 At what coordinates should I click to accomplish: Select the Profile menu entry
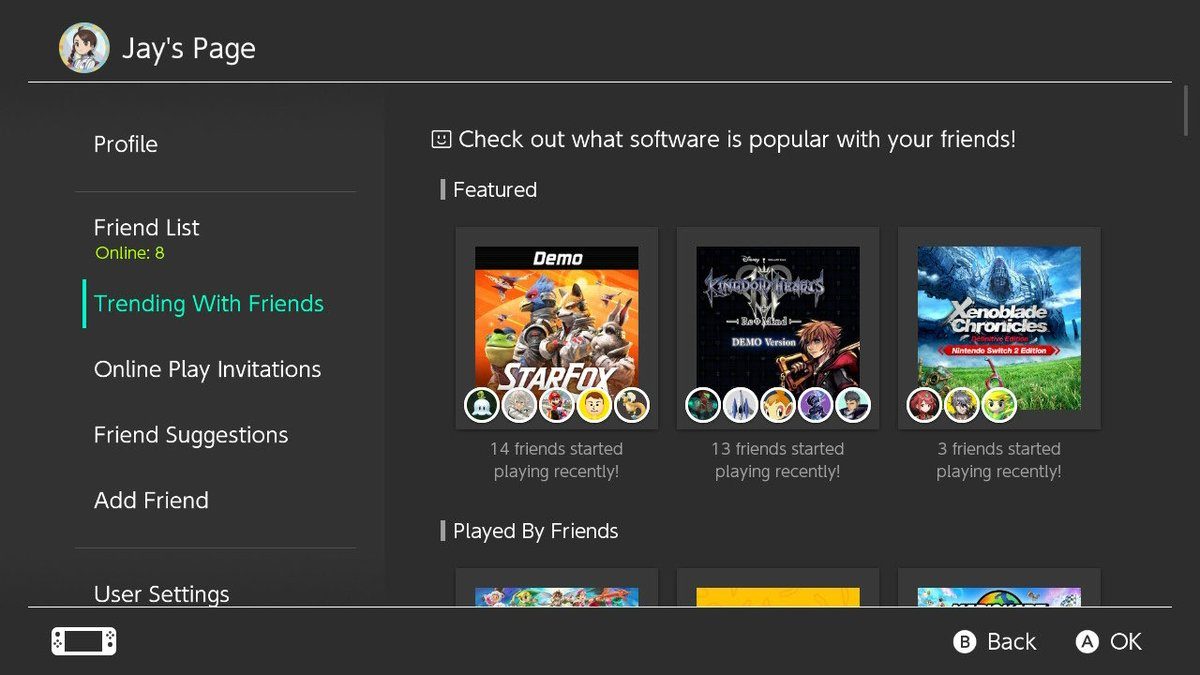[126, 144]
